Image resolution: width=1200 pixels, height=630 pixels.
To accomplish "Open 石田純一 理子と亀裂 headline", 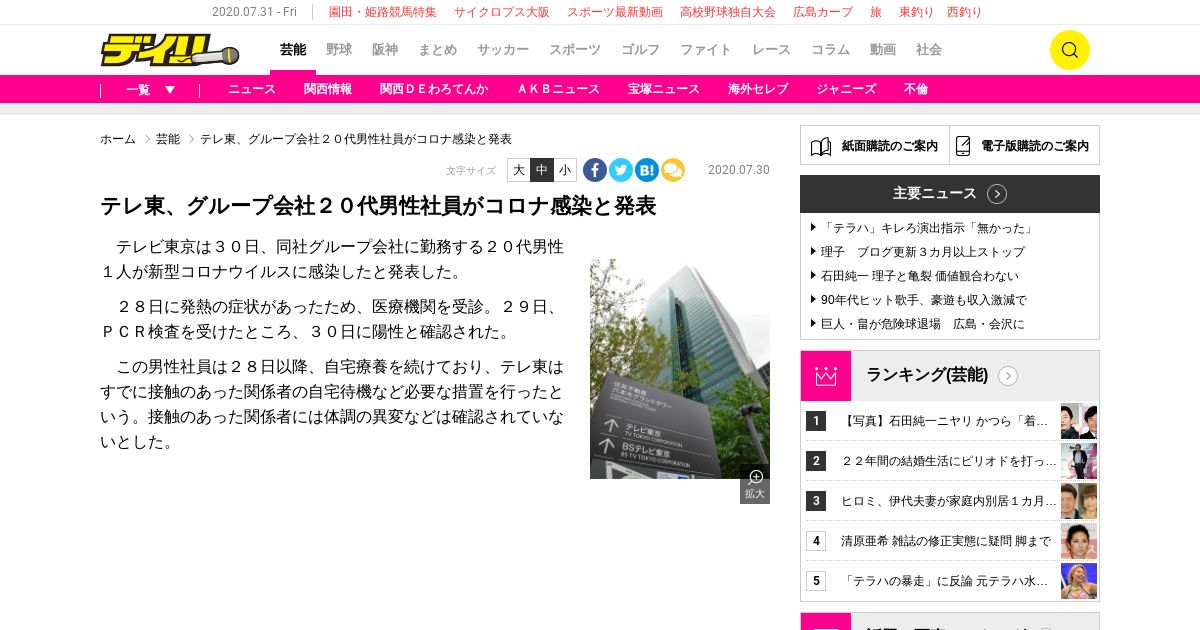I will (920, 276).
